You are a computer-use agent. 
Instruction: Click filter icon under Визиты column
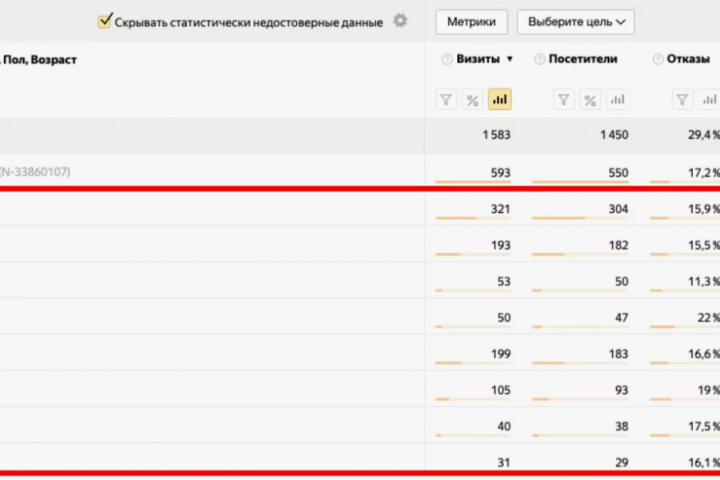tap(447, 100)
